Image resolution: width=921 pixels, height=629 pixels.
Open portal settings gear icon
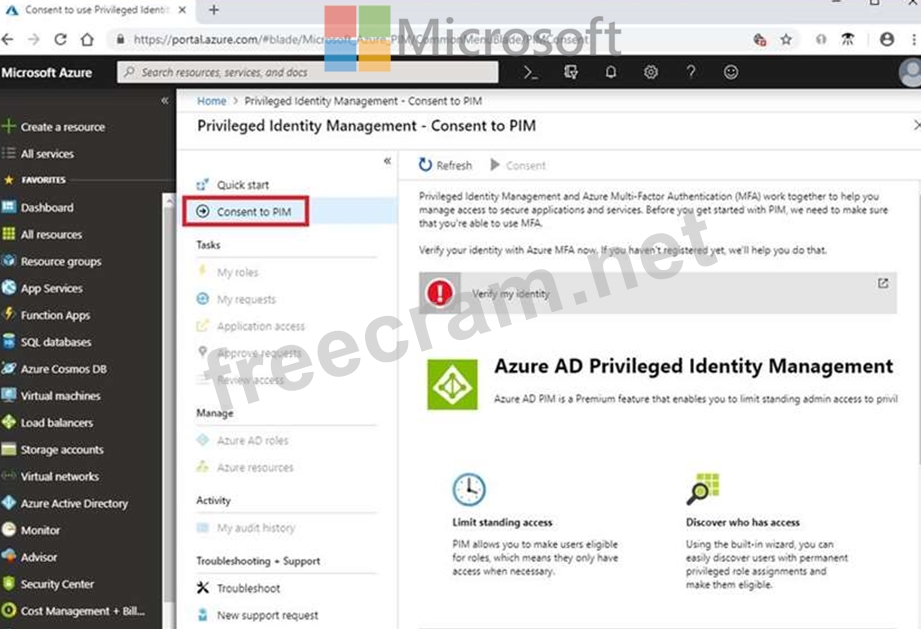(651, 72)
